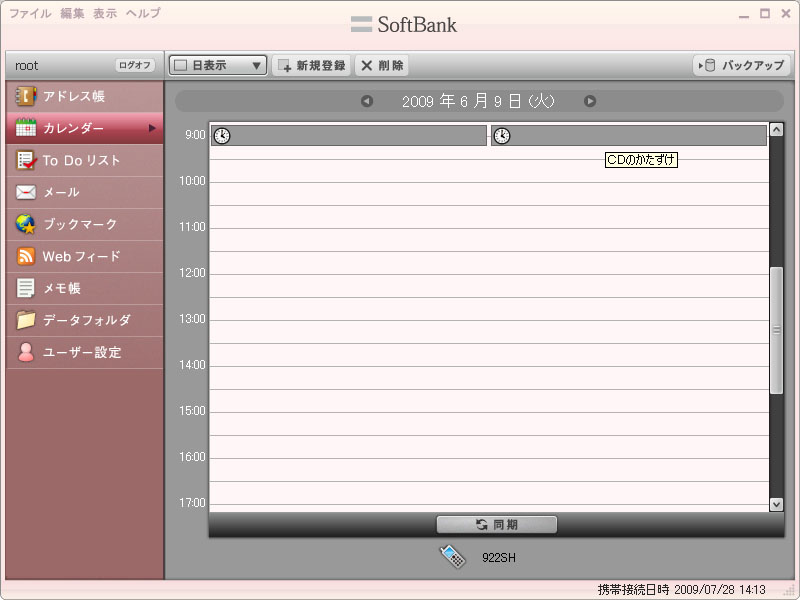Click the user settings person icon
The height and width of the screenshot is (600, 800).
[x=26, y=353]
